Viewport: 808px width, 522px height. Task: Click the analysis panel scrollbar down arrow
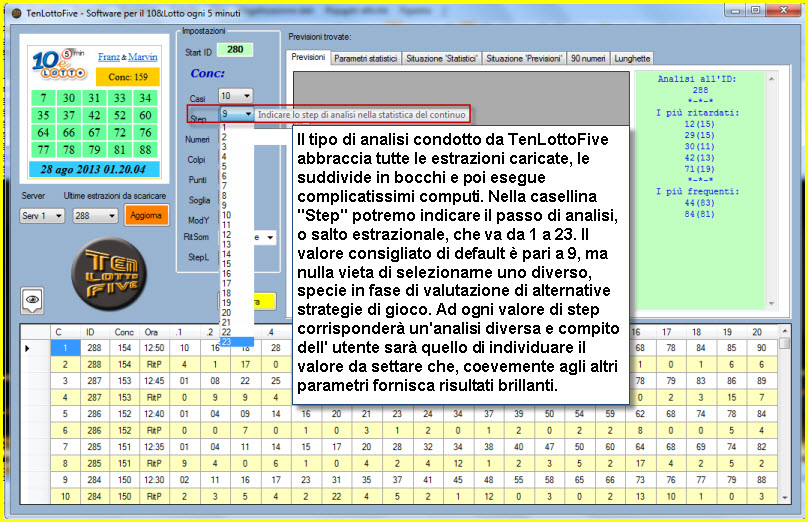(771, 304)
